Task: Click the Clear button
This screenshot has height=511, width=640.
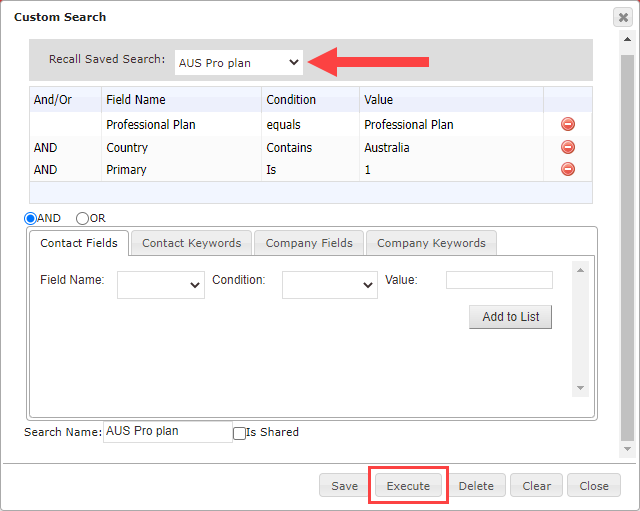Action: click(536, 486)
